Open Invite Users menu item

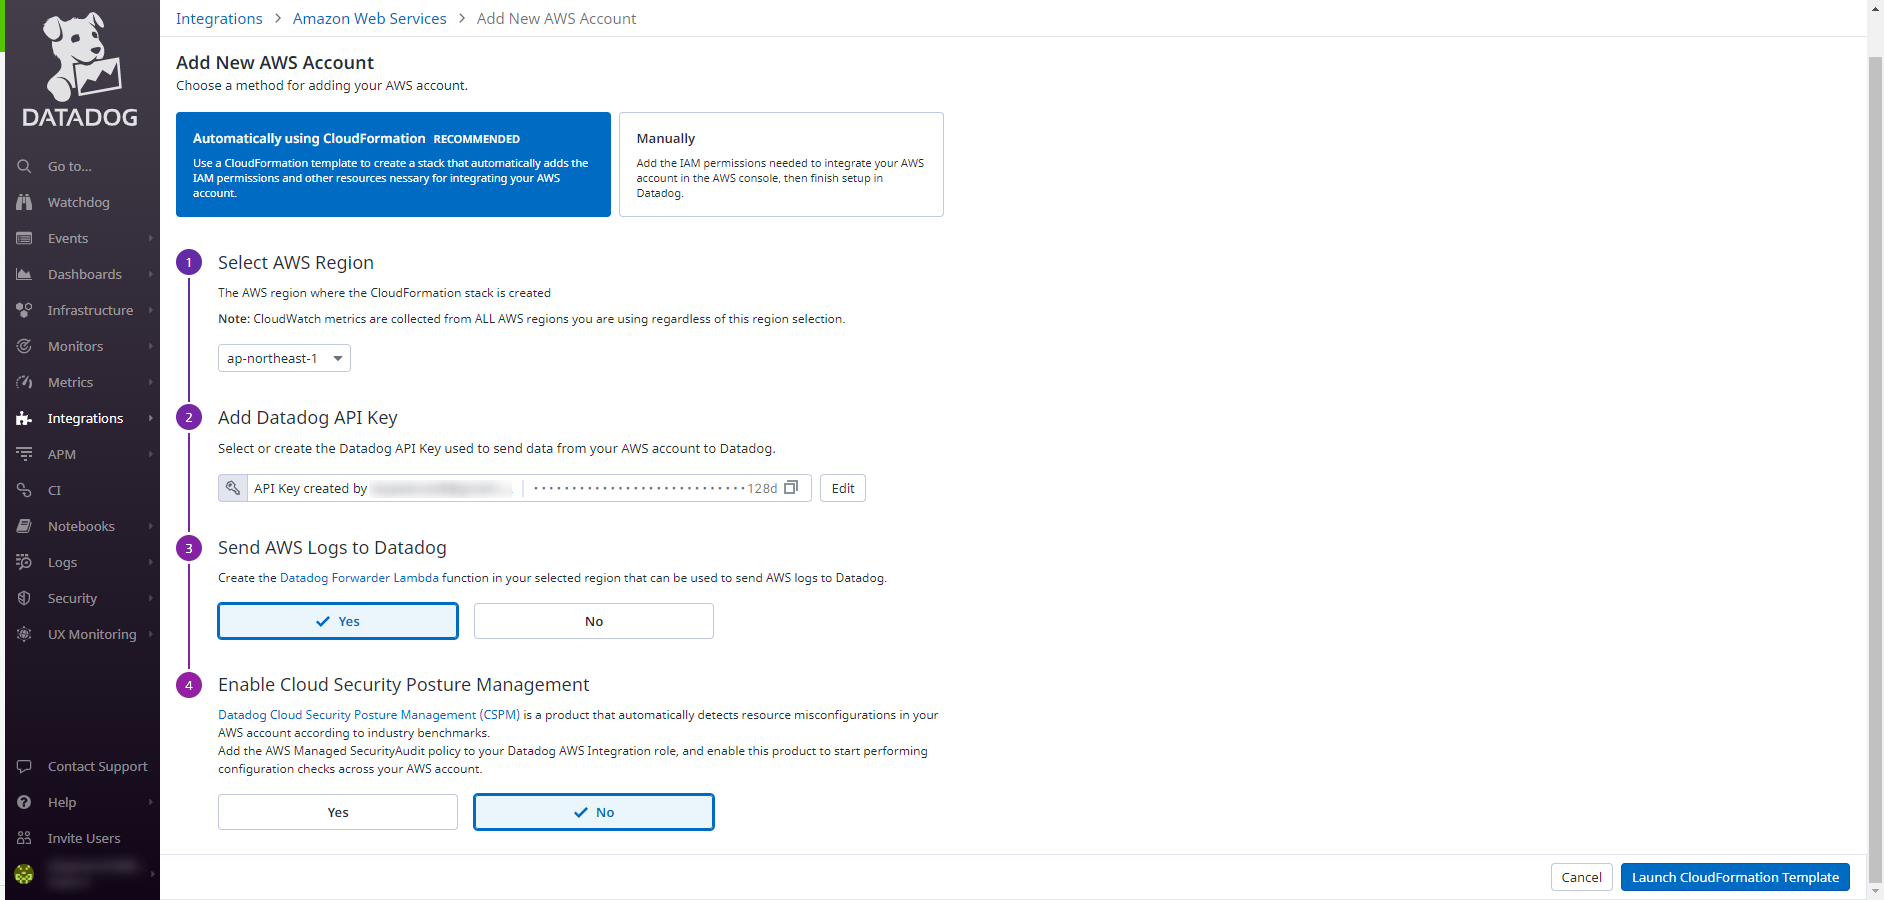(x=82, y=838)
